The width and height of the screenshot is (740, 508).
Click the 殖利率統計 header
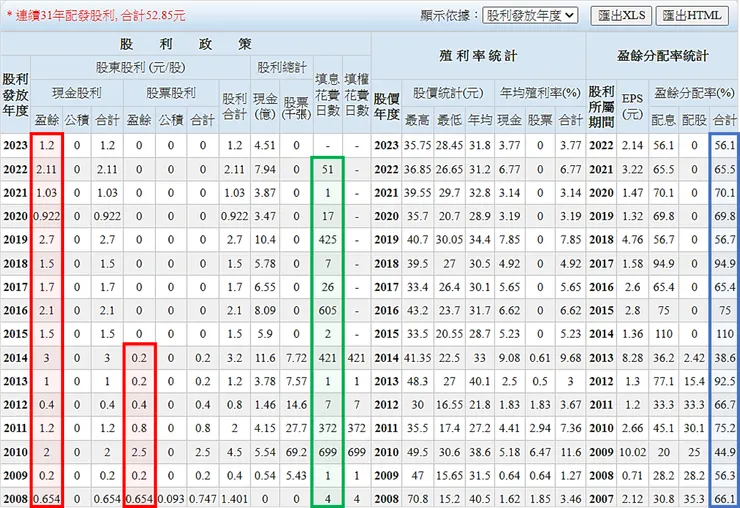[x=478, y=56]
